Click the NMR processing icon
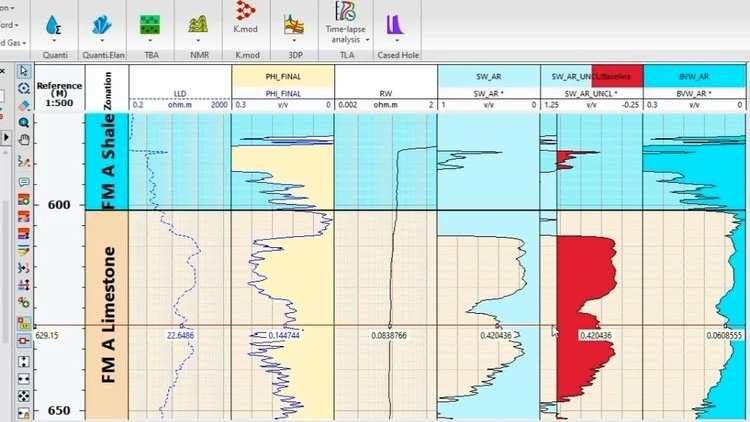 pos(197,22)
